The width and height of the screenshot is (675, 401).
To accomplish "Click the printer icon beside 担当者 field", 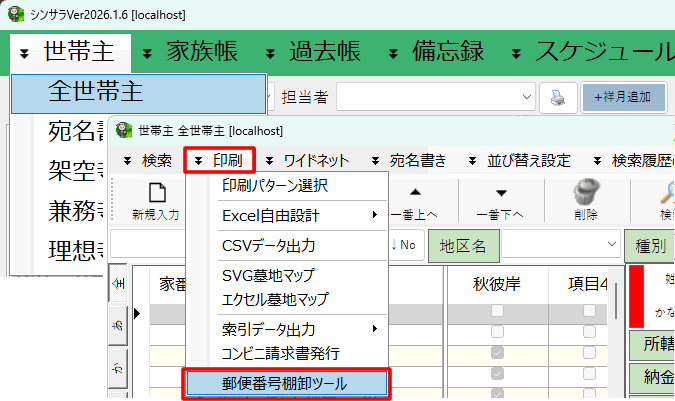I will 558,97.
